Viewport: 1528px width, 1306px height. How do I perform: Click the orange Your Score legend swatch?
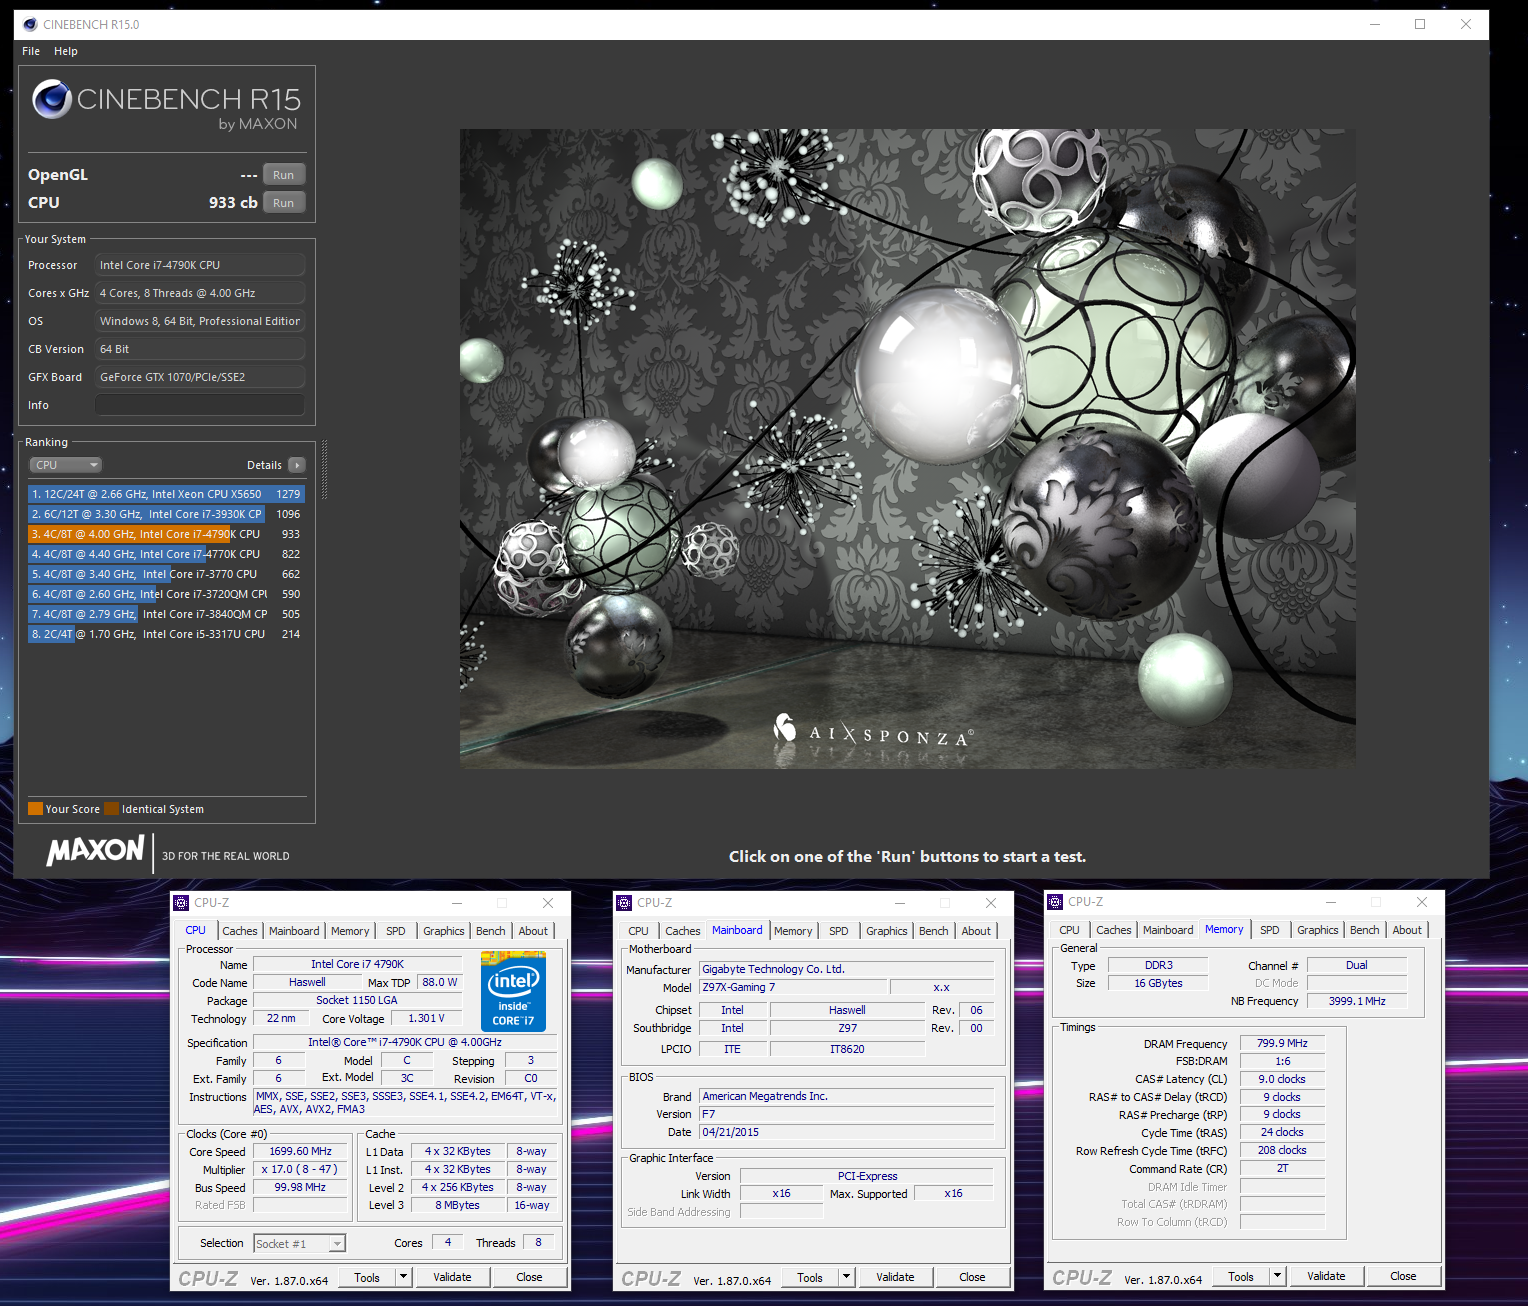(36, 809)
